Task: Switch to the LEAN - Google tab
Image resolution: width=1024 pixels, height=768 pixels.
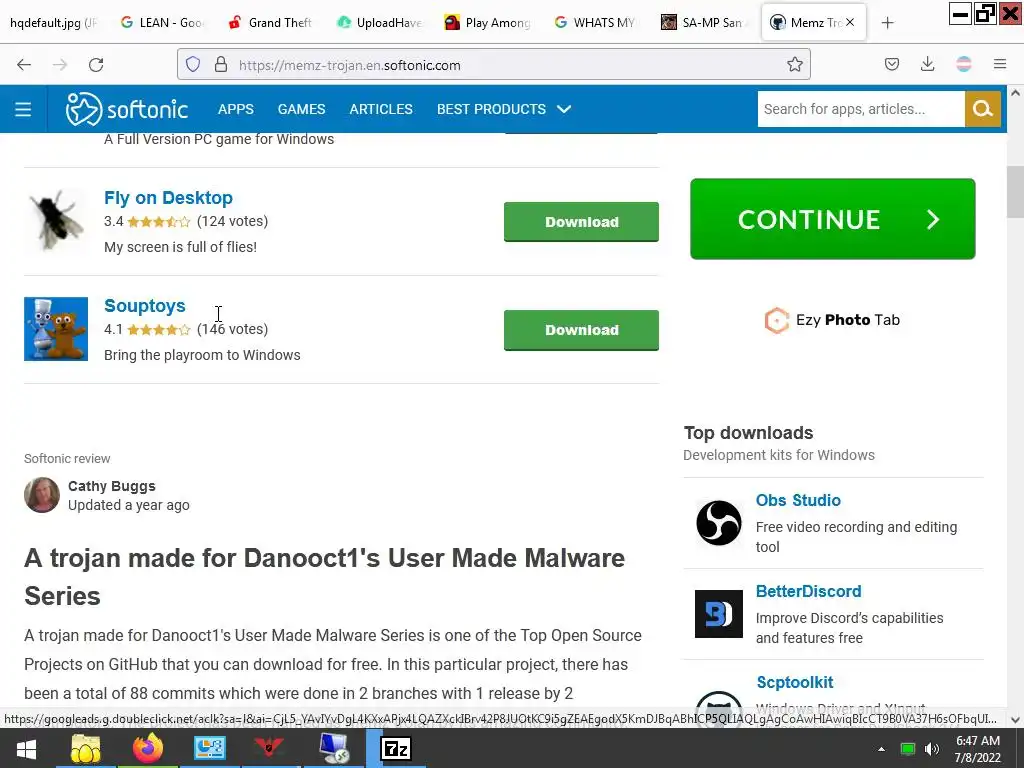Action: [163, 23]
